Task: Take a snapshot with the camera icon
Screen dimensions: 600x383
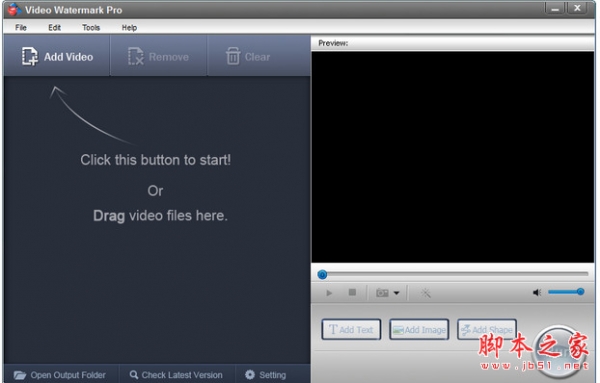Action: (382, 293)
